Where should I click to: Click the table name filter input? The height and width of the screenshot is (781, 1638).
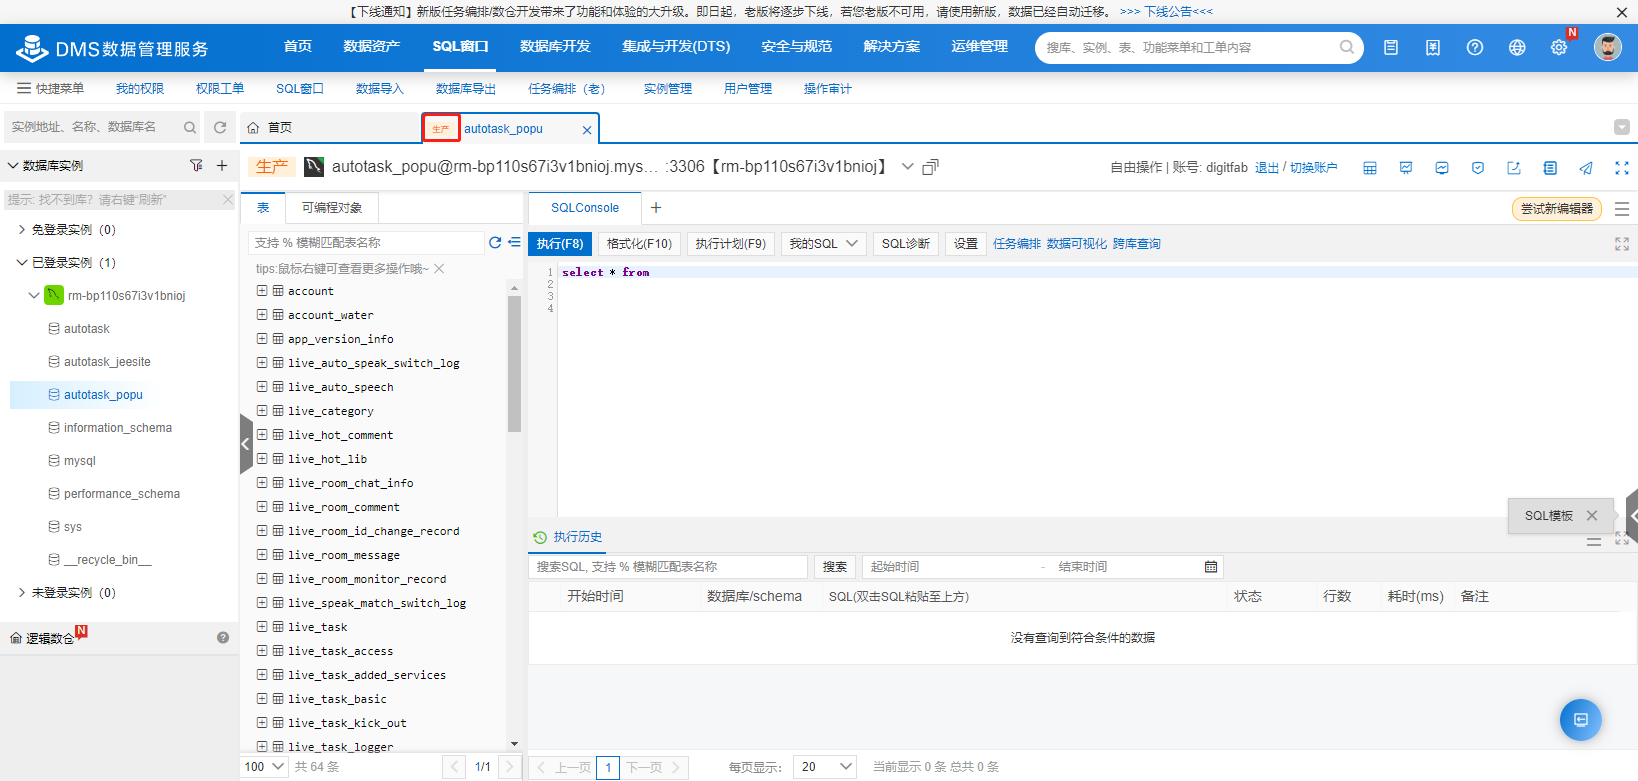[366, 243]
